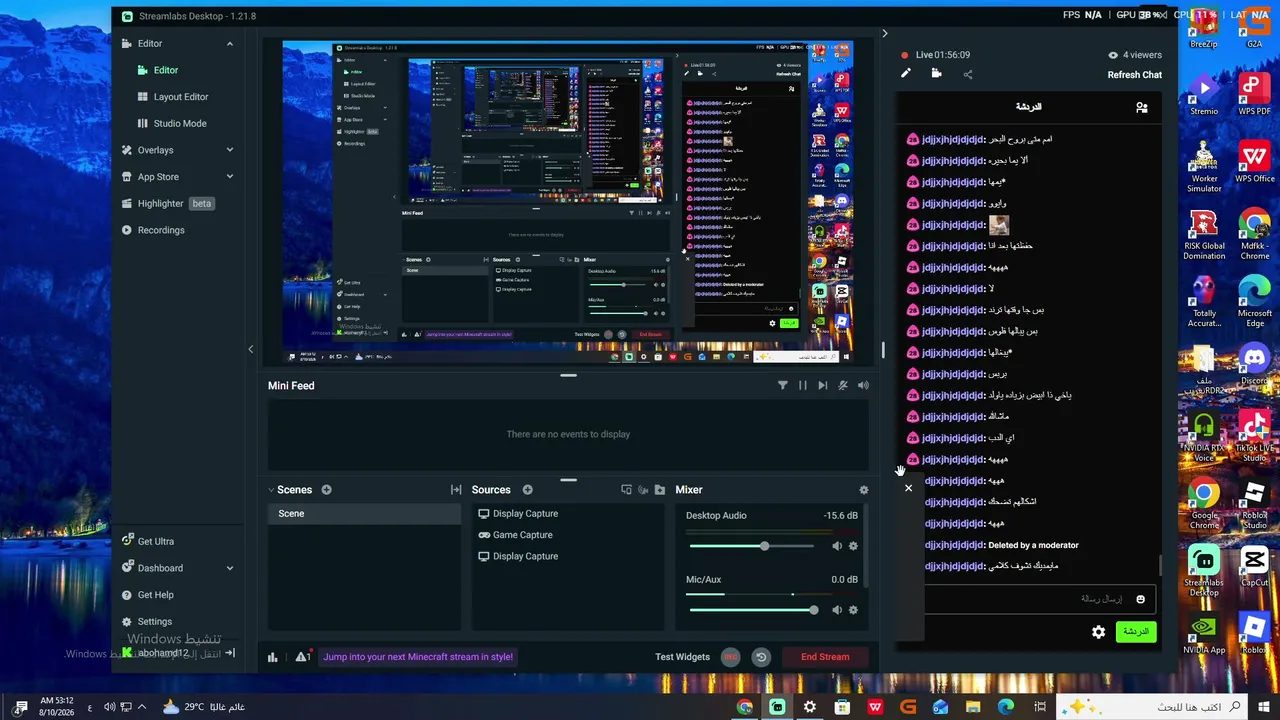Close chat popup with X icon
The image size is (1280, 720).
tap(908, 488)
